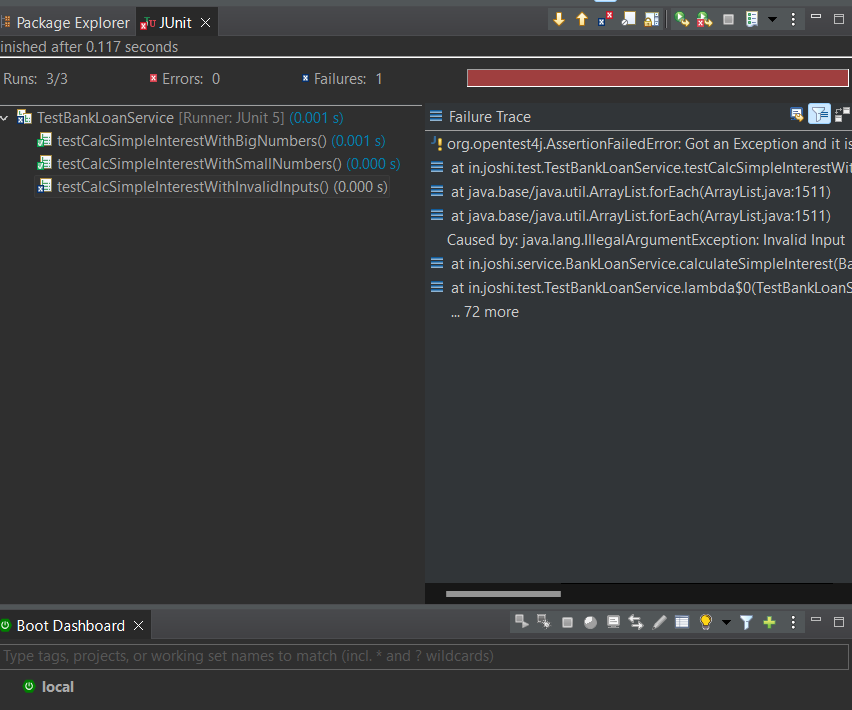Click Boot Dashboard Show Properties table icon
Screen dimensions: 852x710
click(x=682, y=622)
